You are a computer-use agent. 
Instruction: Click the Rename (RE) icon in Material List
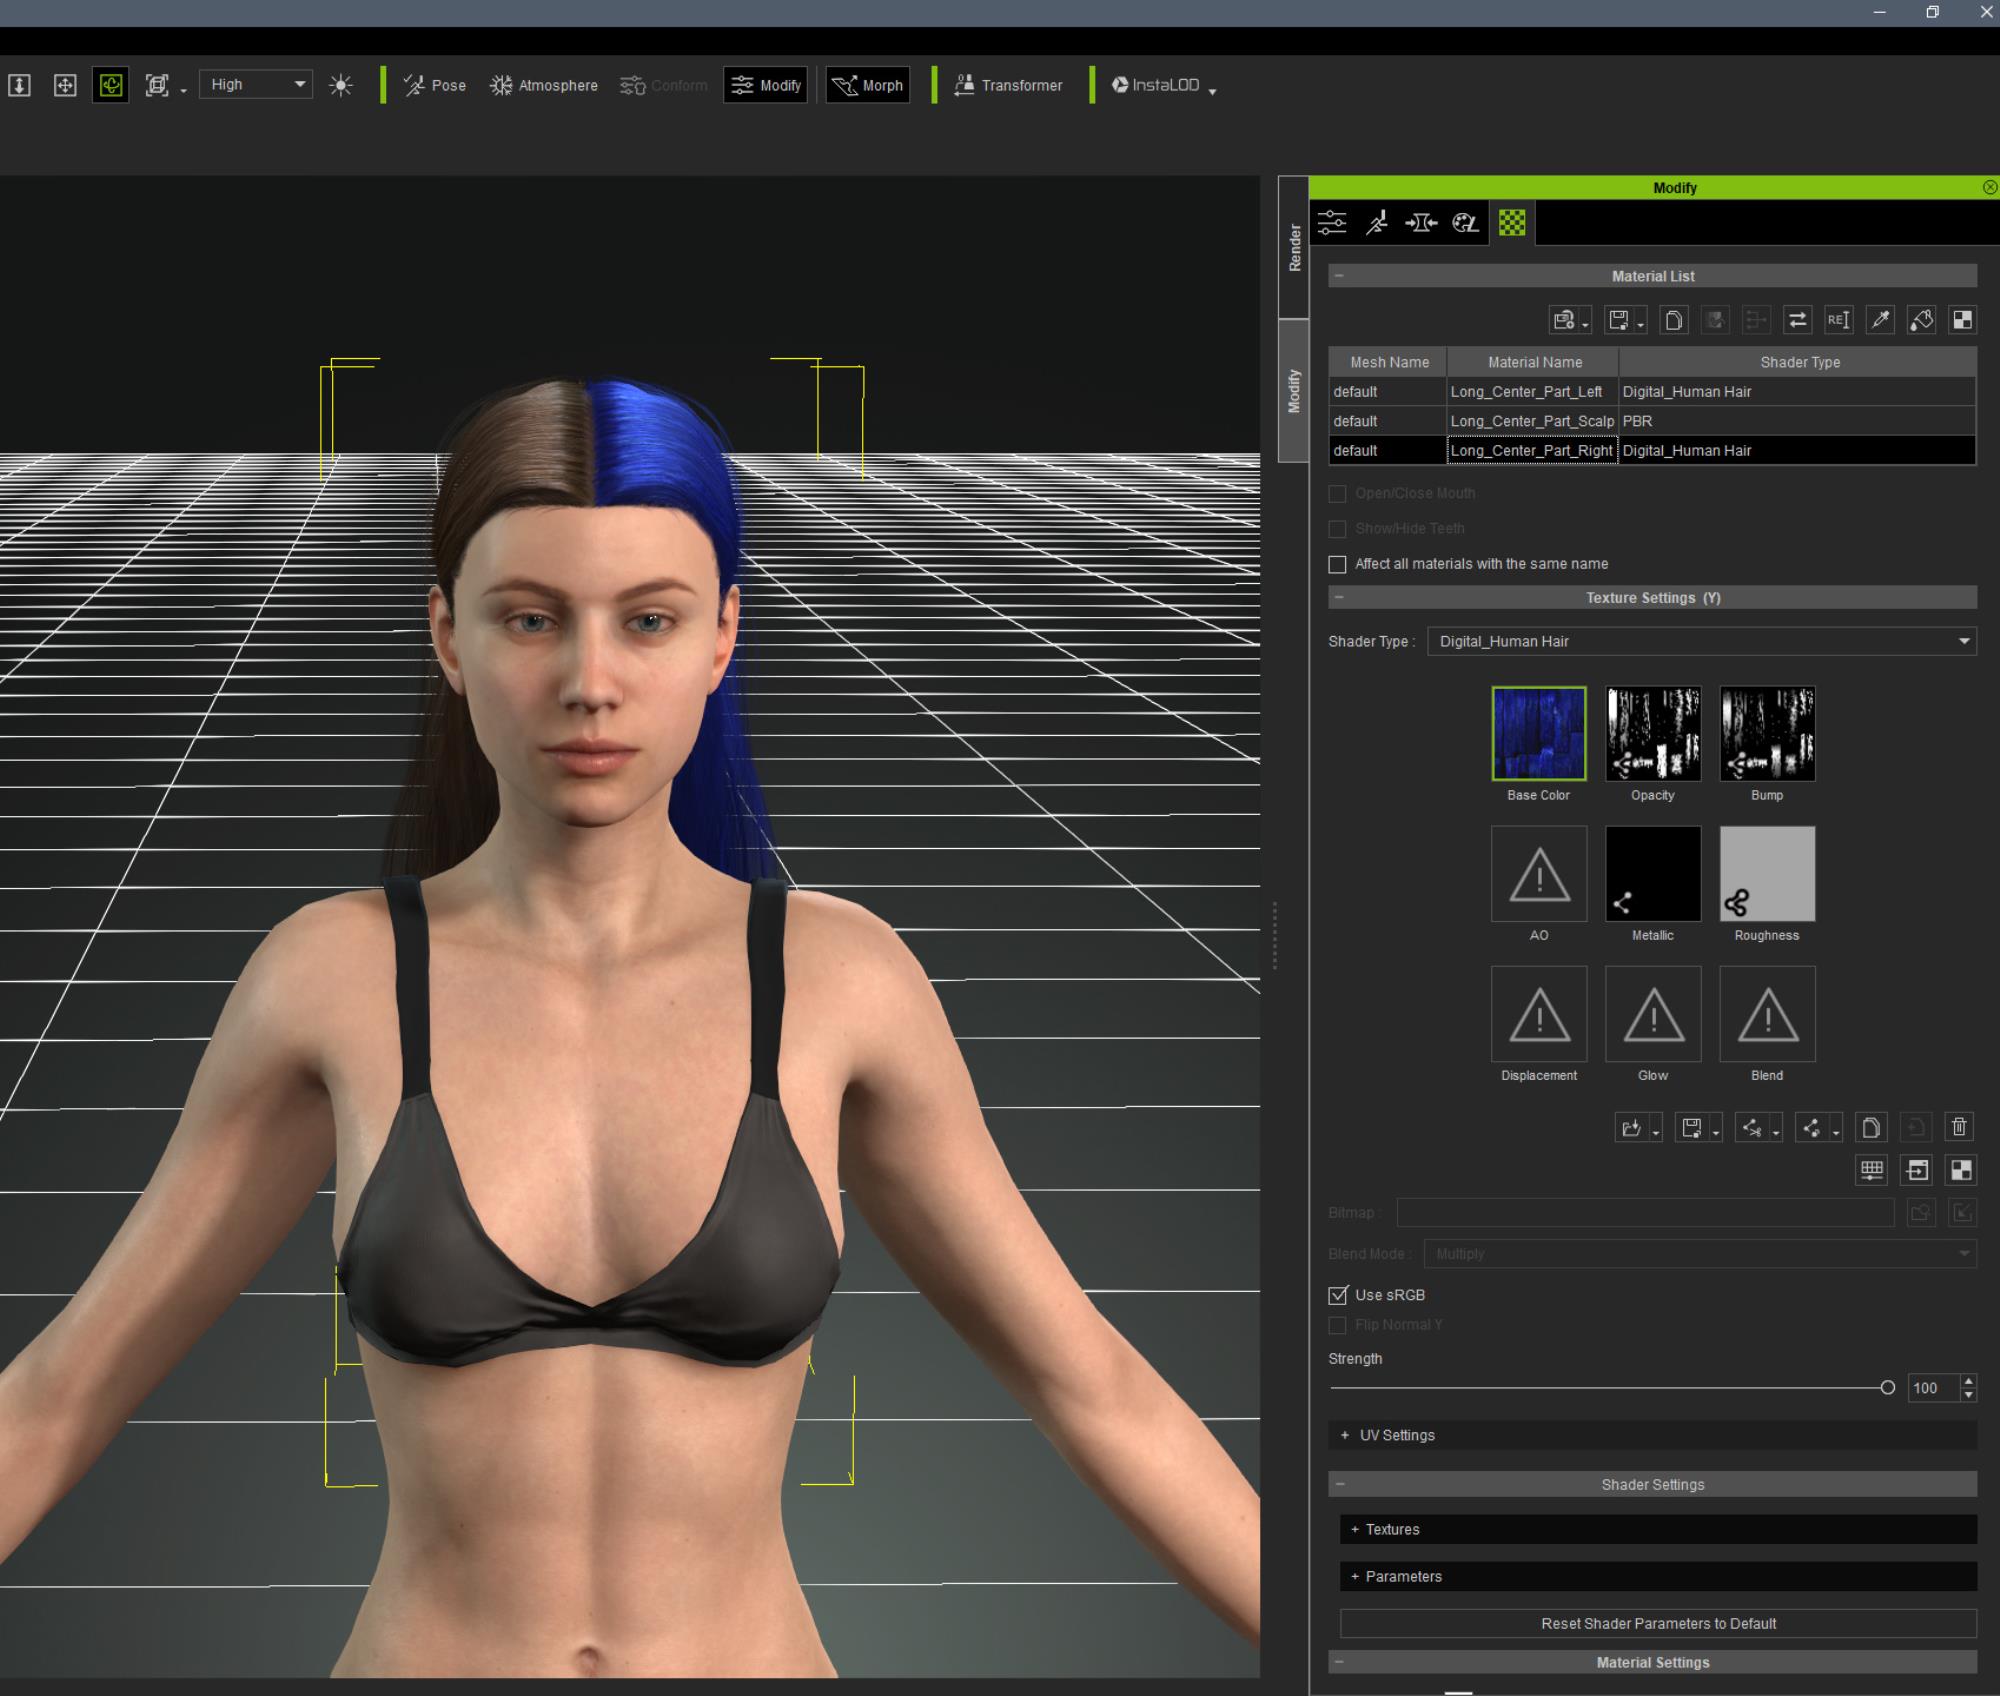pos(1838,320)
